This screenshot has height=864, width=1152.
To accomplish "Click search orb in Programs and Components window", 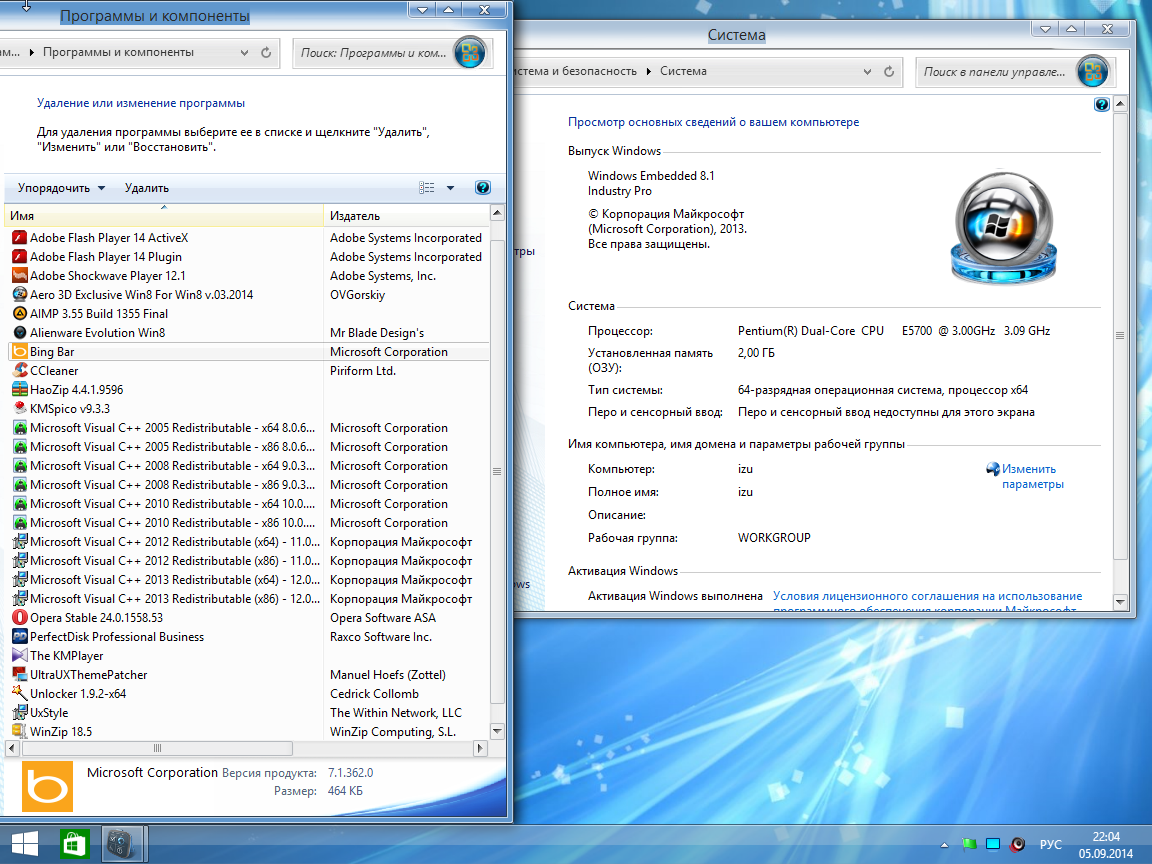I will [469, 53].
